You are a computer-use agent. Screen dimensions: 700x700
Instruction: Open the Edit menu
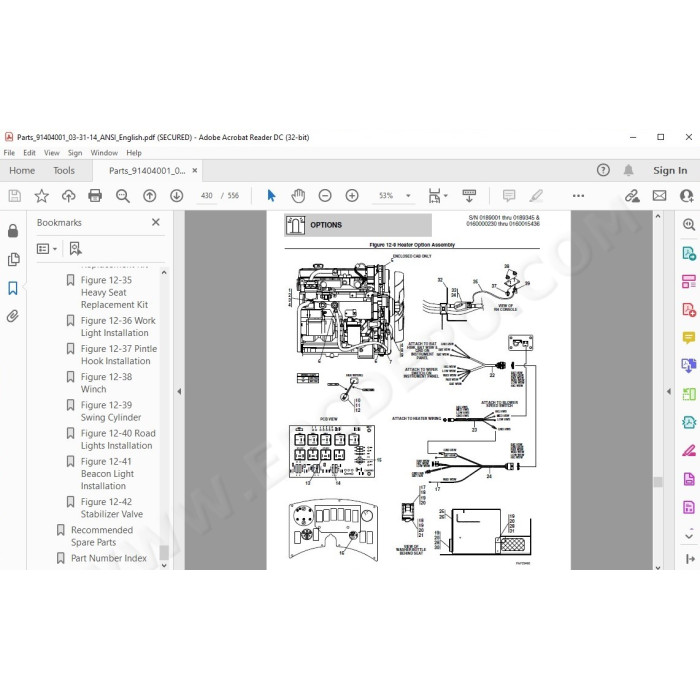pyautogui.click(x=29, y=153)
